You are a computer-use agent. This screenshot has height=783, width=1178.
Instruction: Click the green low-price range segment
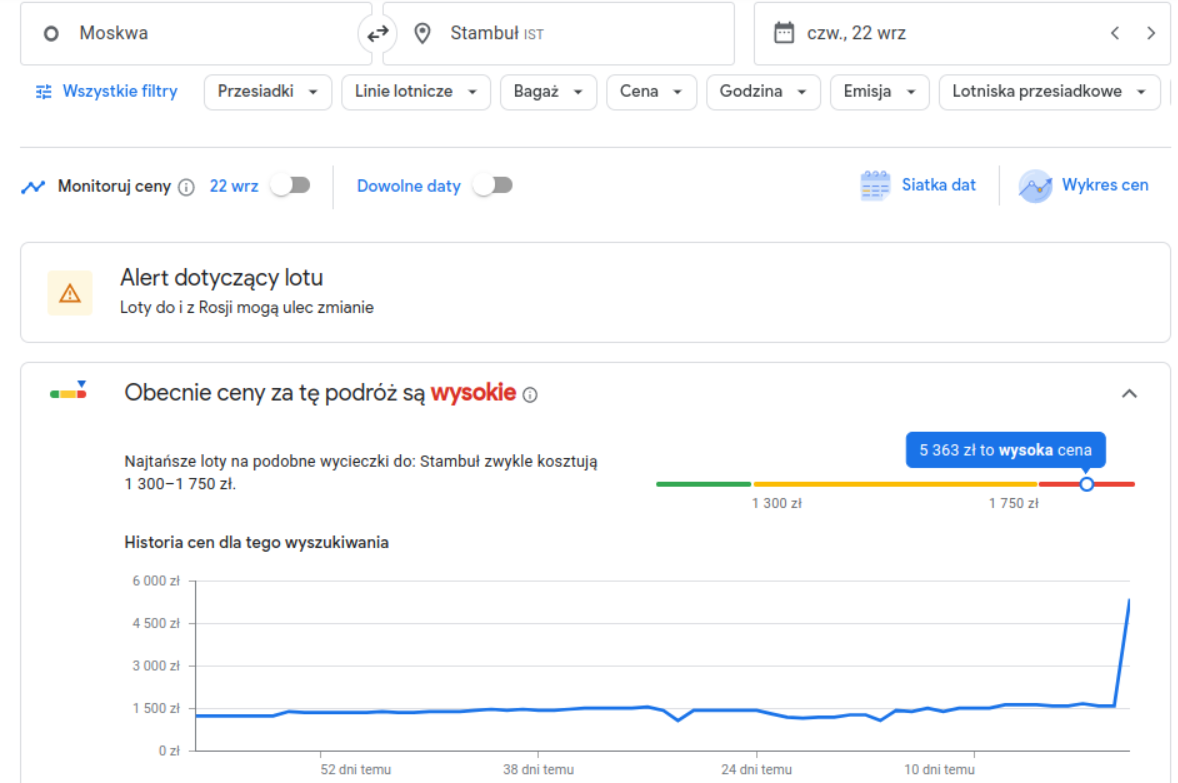[x=703, y=484]
